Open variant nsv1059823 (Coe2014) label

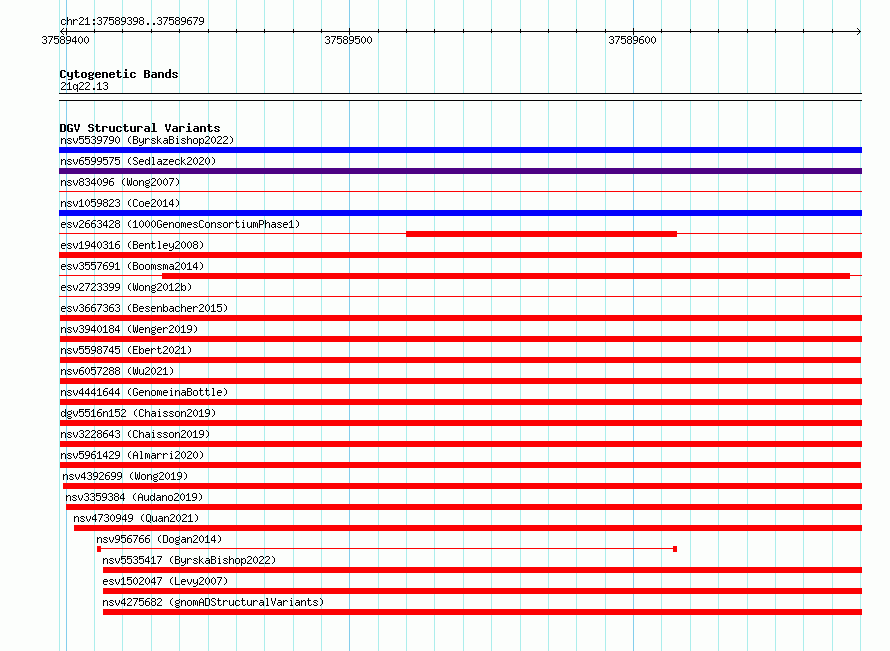(120, 203)
